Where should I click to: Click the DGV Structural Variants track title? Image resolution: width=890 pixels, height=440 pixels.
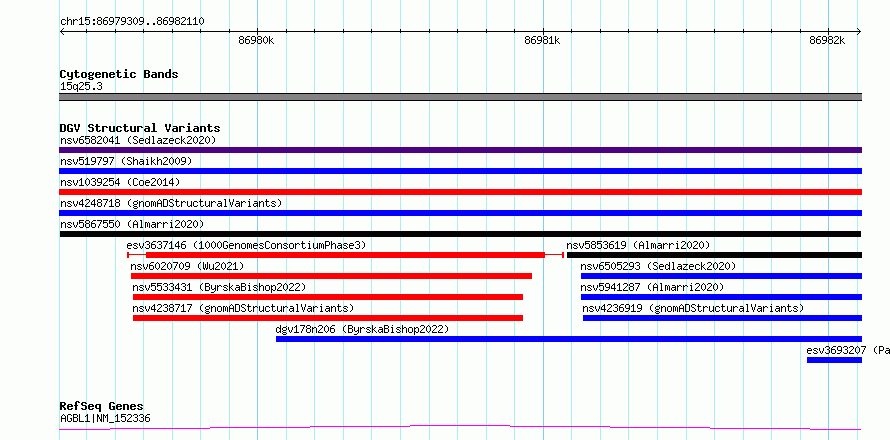click(140, 128)
